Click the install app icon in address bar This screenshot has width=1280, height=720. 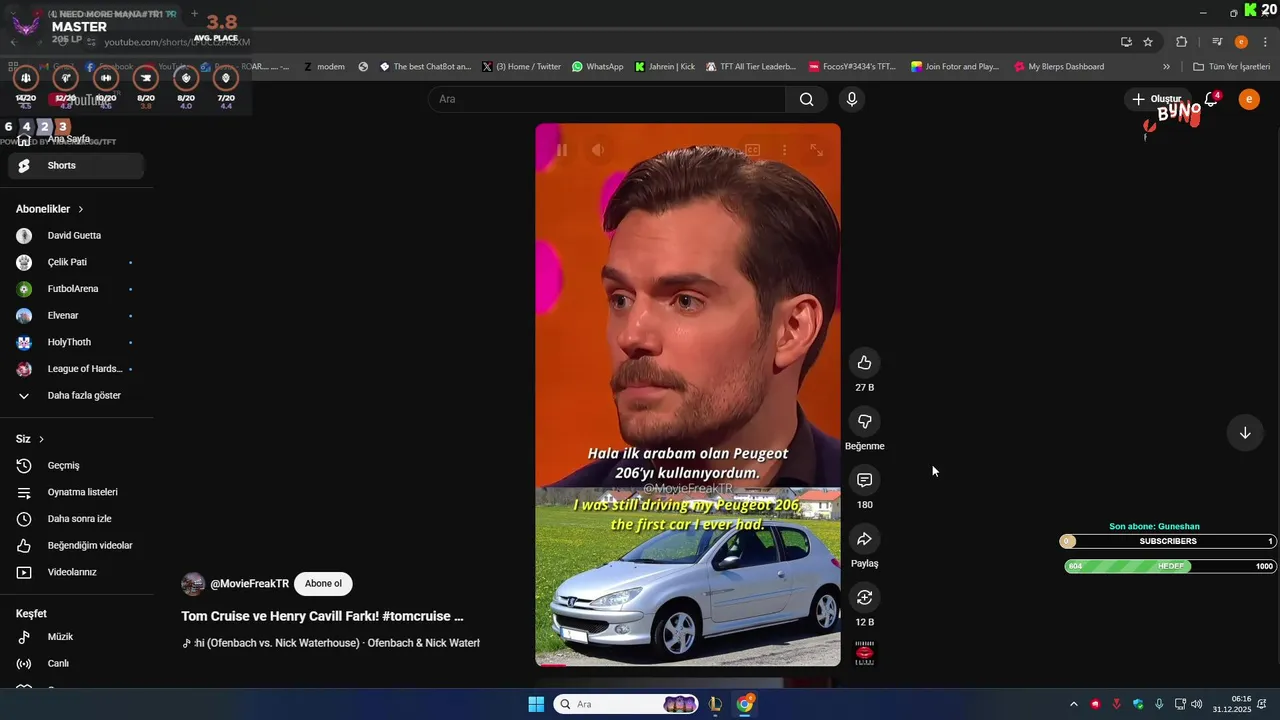[1126, 42]
